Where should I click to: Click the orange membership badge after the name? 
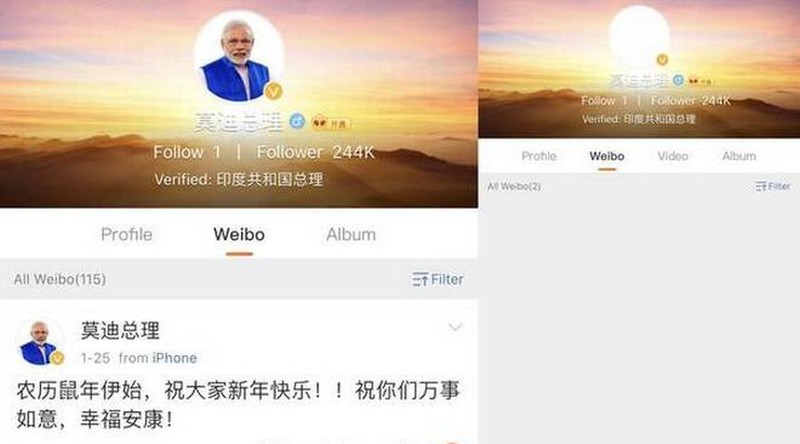coord(331,123)
